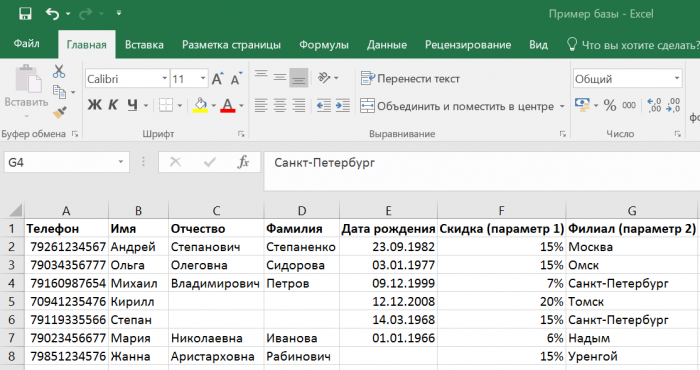Image resolution: width=700 pixels, height=370 pixels.
Task: Select the Format Painter brush
Action: (x=60, y=112)
